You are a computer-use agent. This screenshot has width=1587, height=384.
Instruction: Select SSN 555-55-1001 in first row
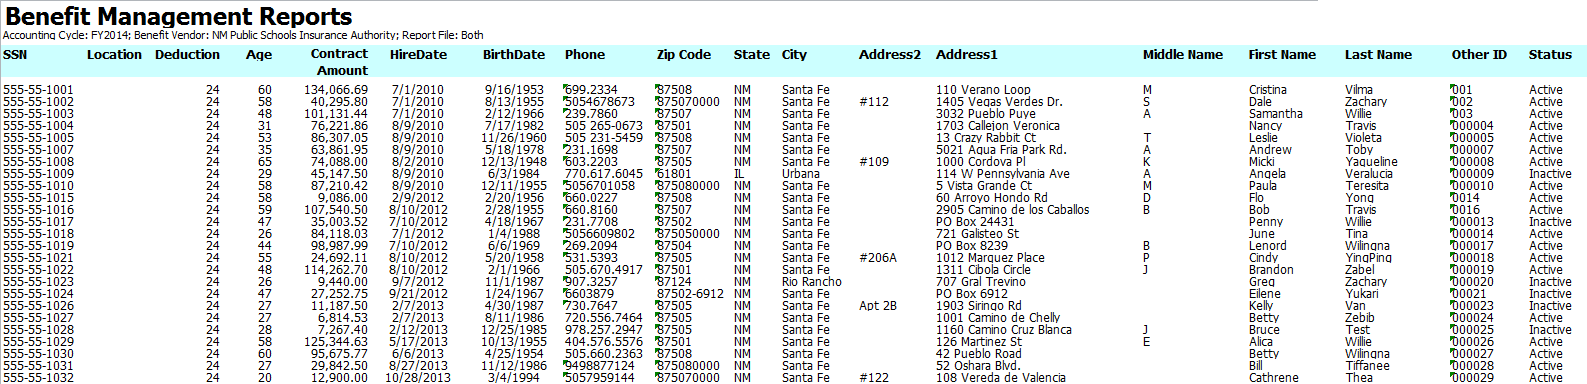coord(38,90)
